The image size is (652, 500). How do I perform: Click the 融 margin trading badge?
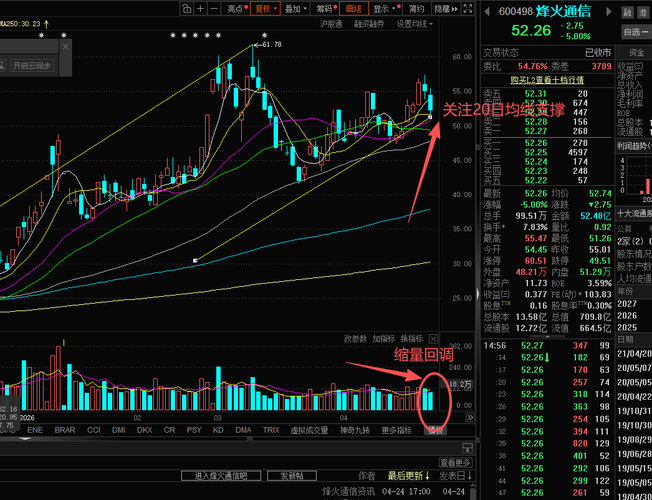point(627,12)
